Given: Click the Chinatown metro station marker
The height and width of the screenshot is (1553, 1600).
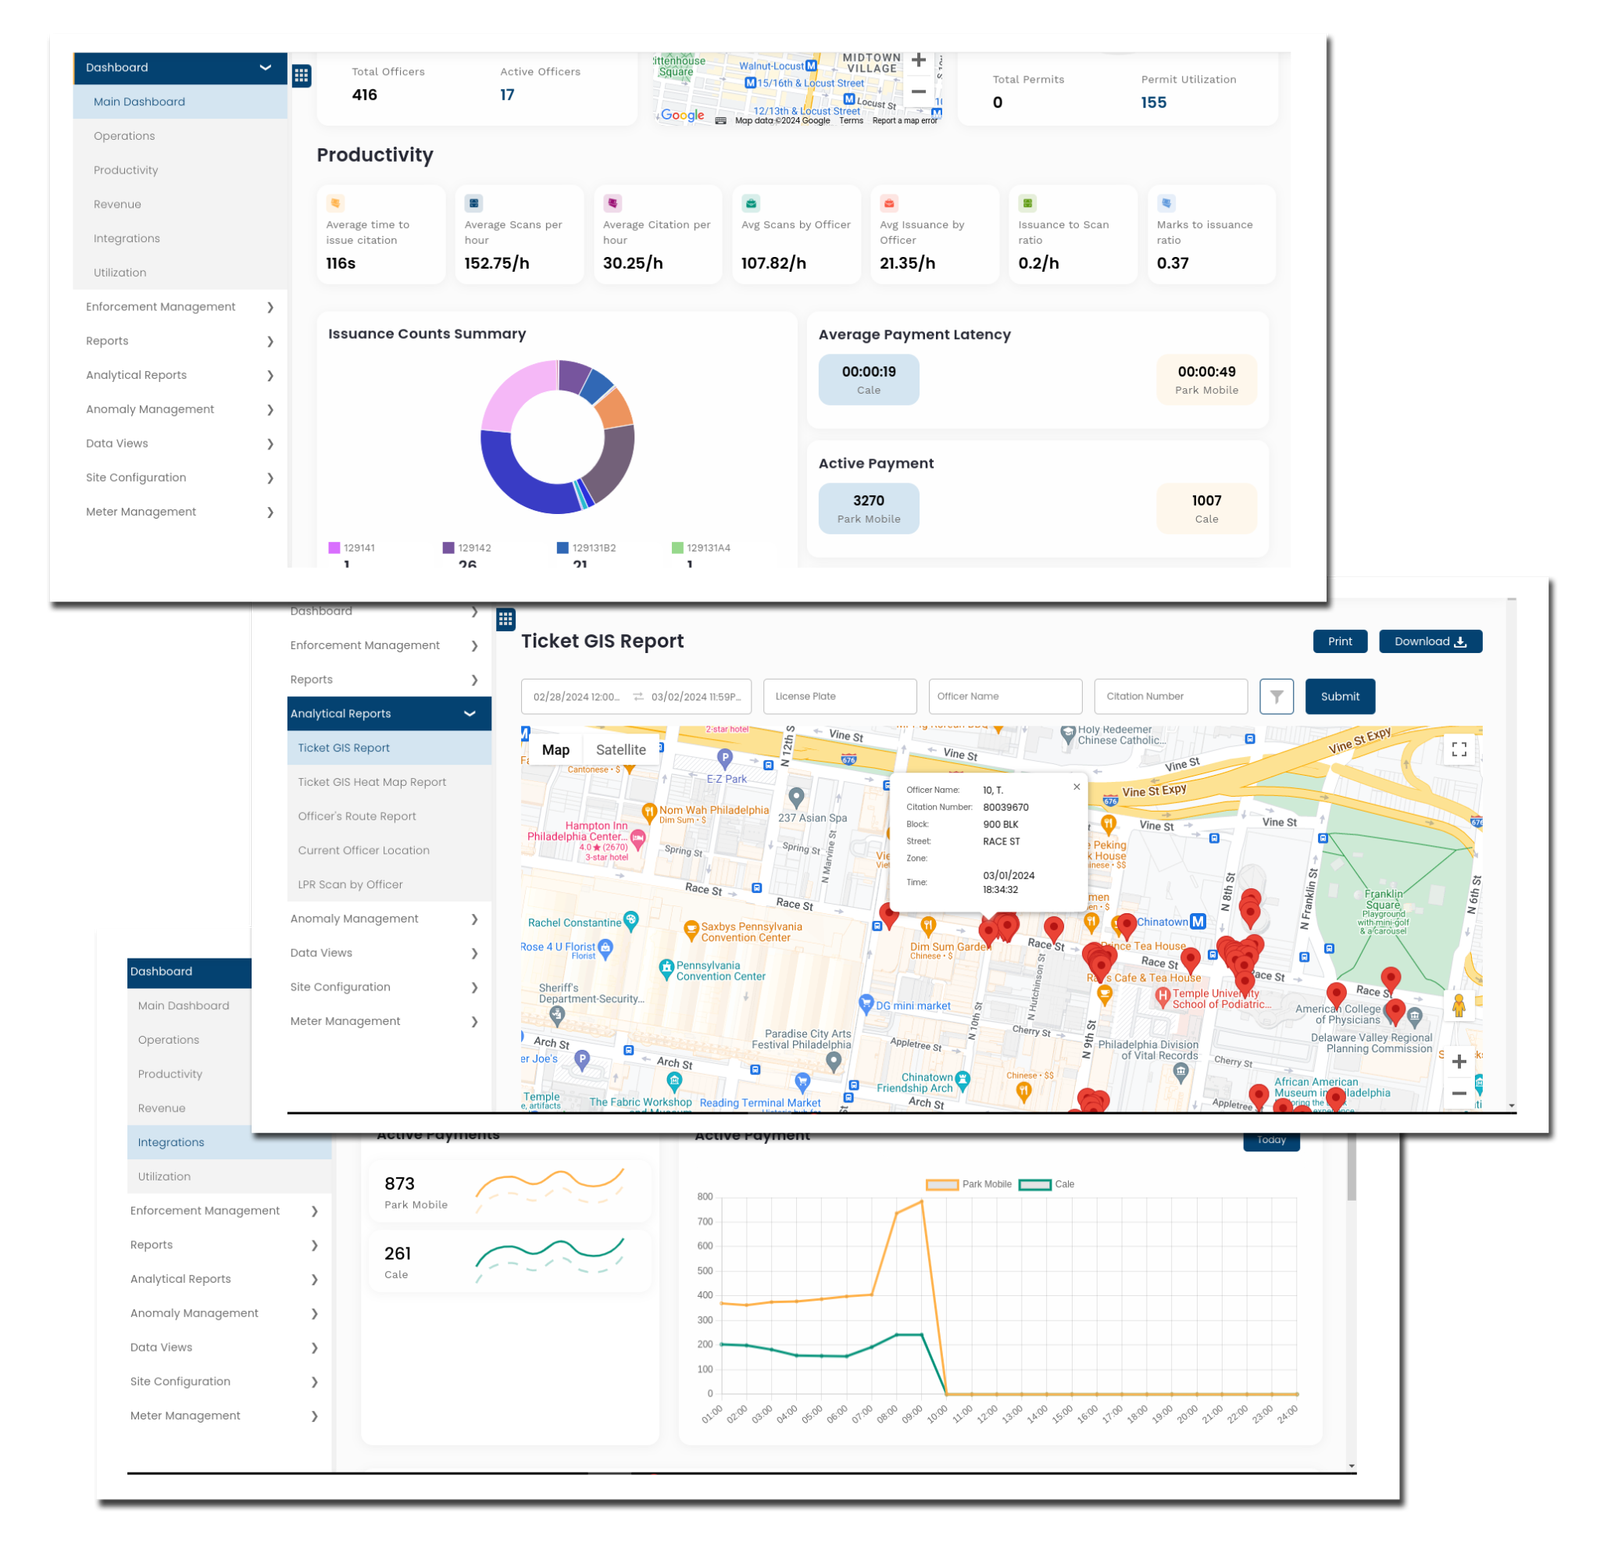Looking at the screenshot, I should [x=1198, y=921].
